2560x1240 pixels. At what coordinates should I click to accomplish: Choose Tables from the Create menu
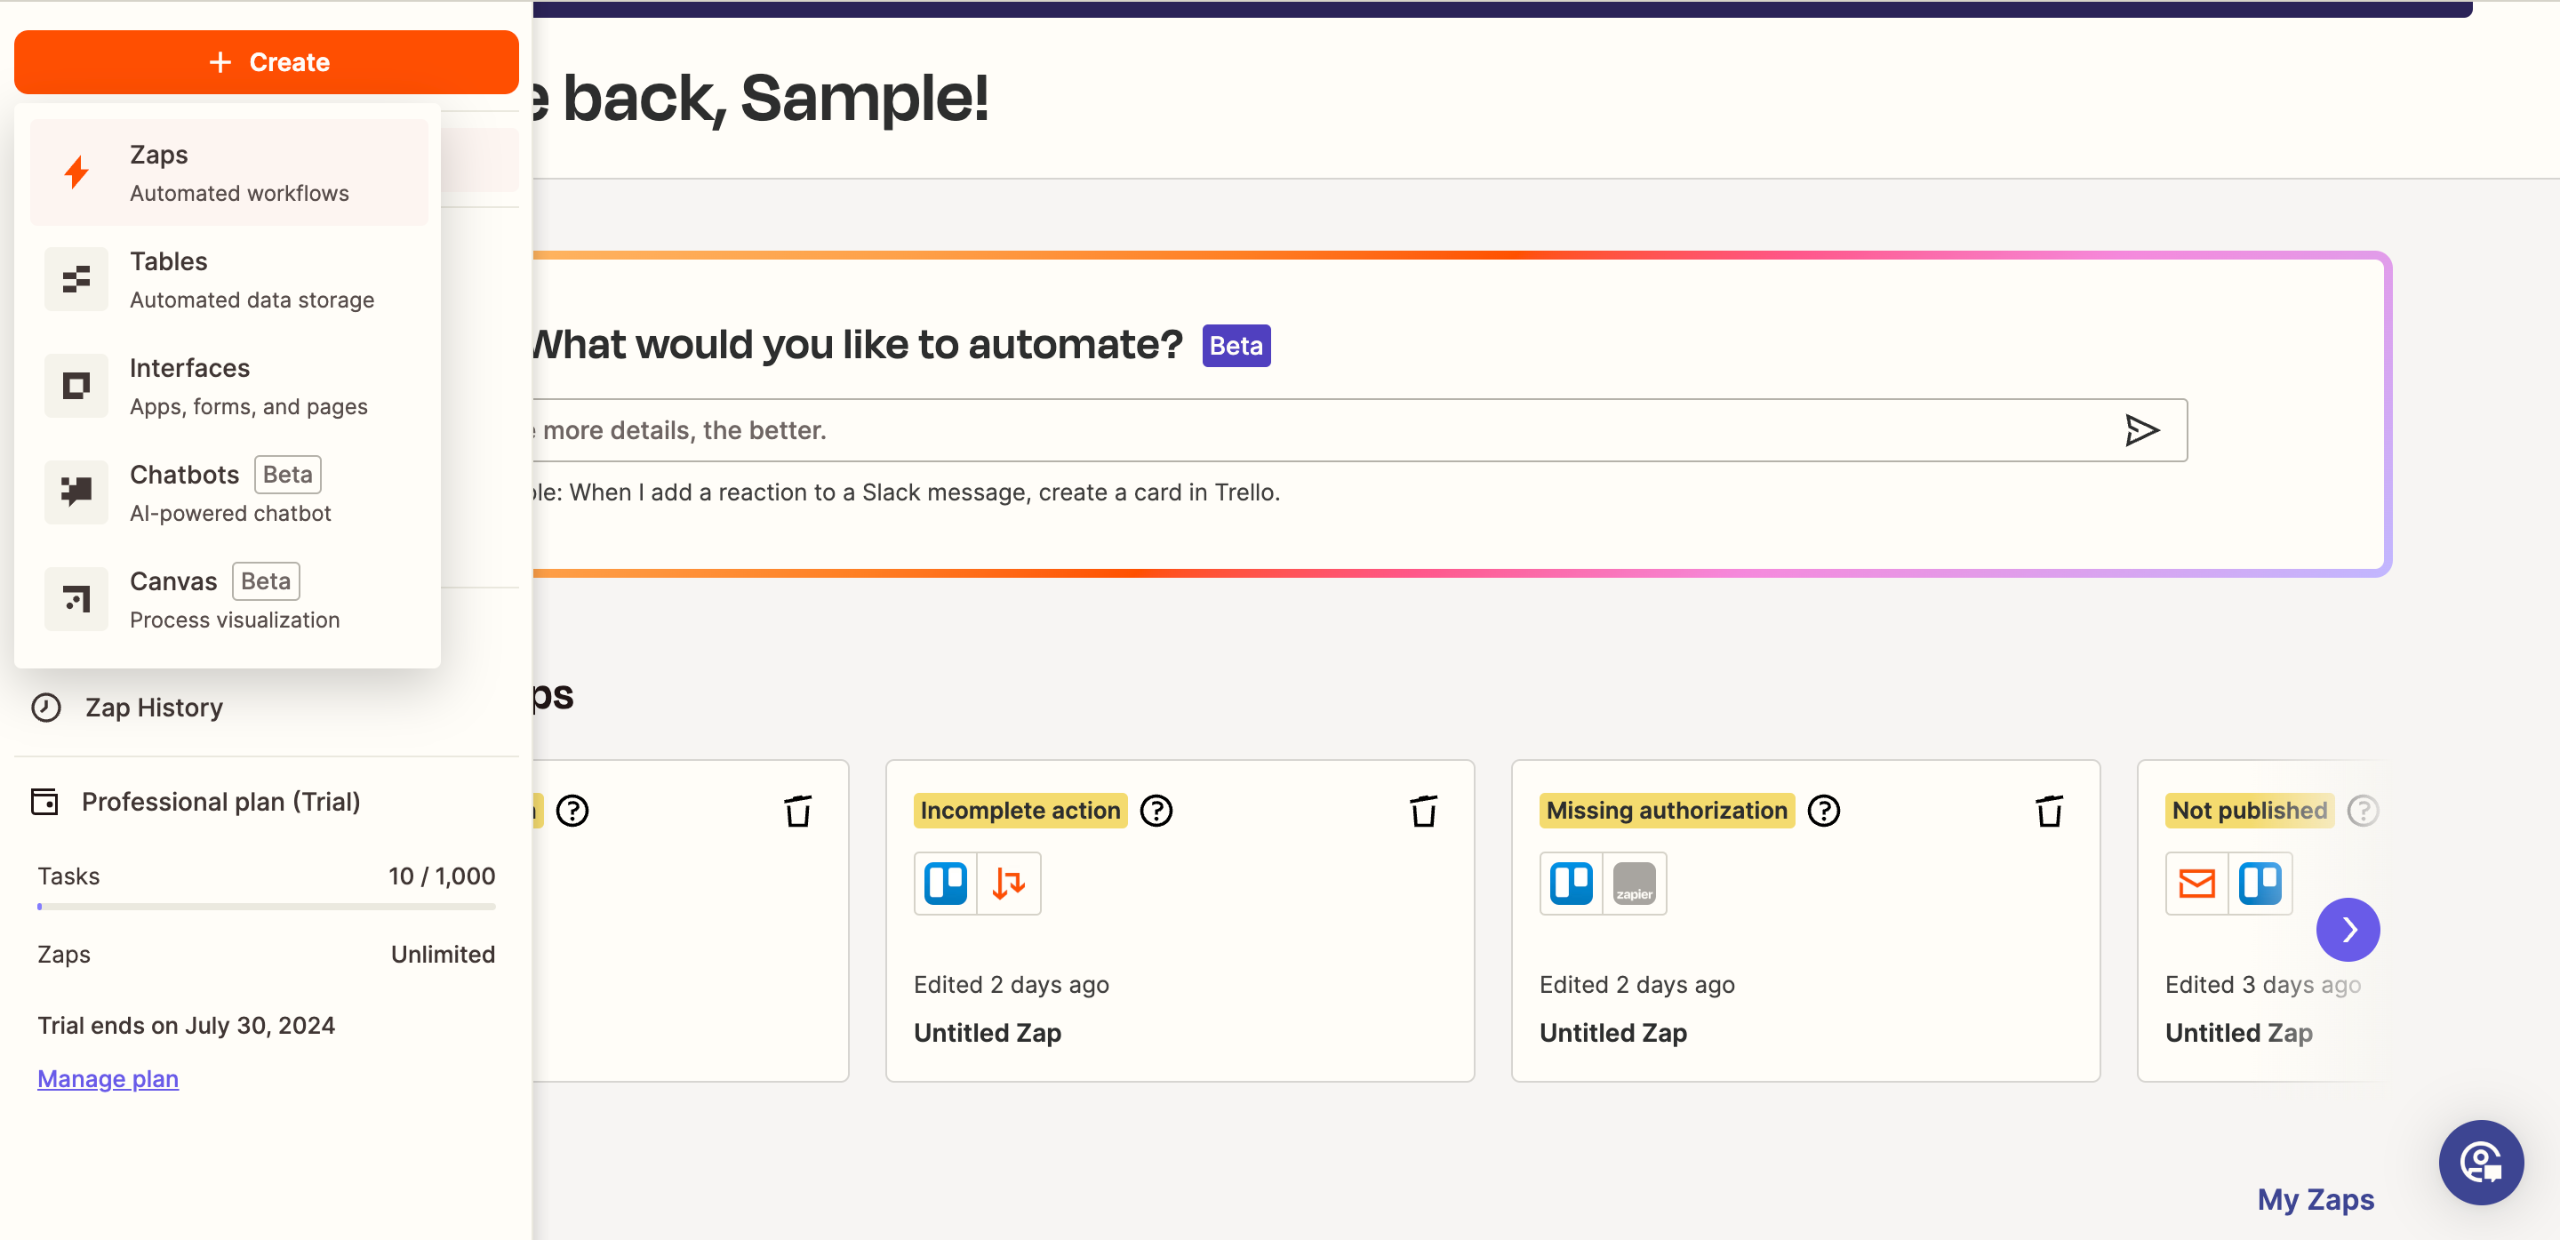pos(229,280)
